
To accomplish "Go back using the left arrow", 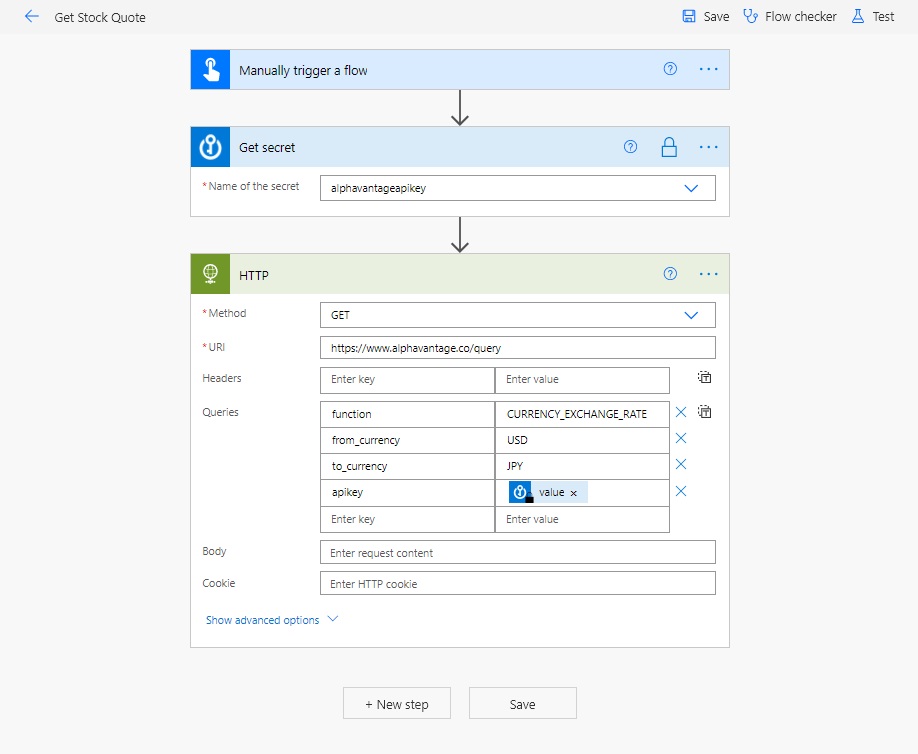I will tap(32, 16).
